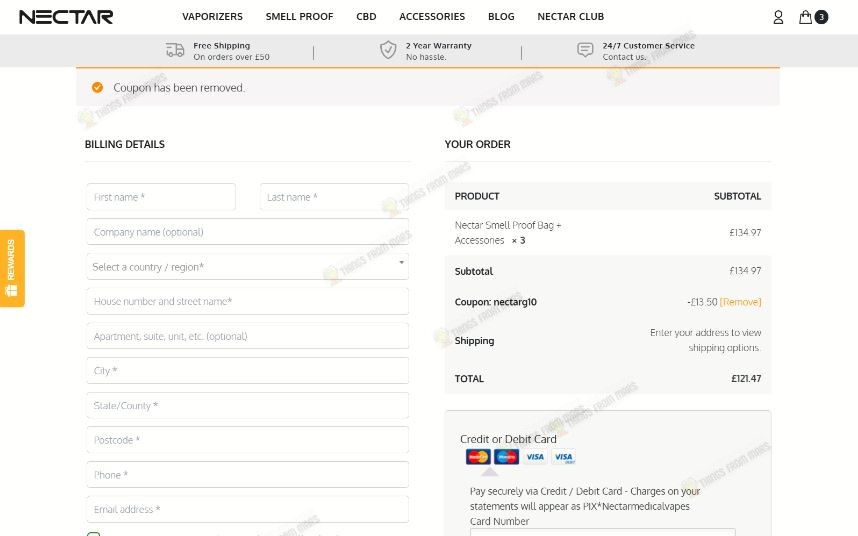Click the Enter your address shipping note
The width and height of the screenshot is (858, 536).
point(705,340)
